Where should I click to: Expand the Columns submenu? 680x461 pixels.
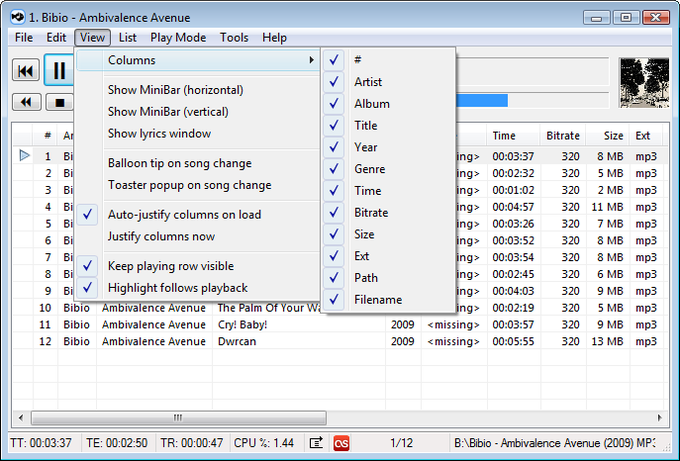tap(198, 60)
